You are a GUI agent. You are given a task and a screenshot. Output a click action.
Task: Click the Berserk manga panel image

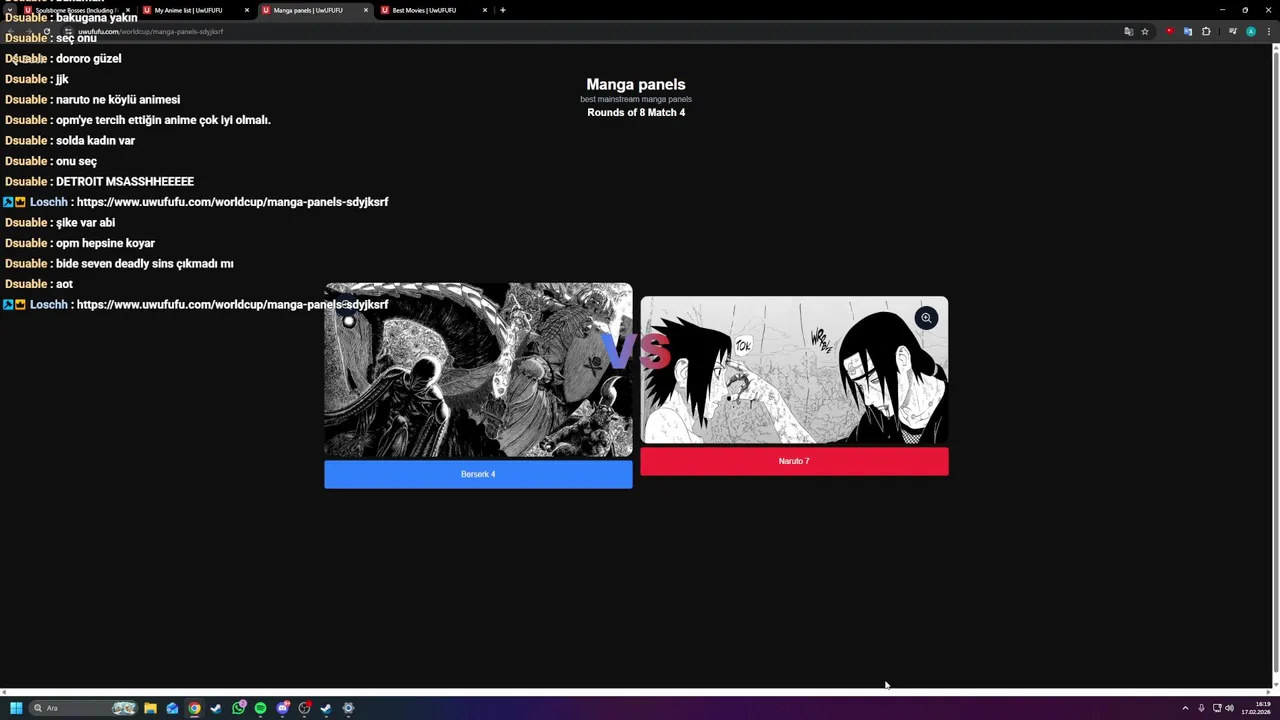pyautogui.click(x=478, y=370)
